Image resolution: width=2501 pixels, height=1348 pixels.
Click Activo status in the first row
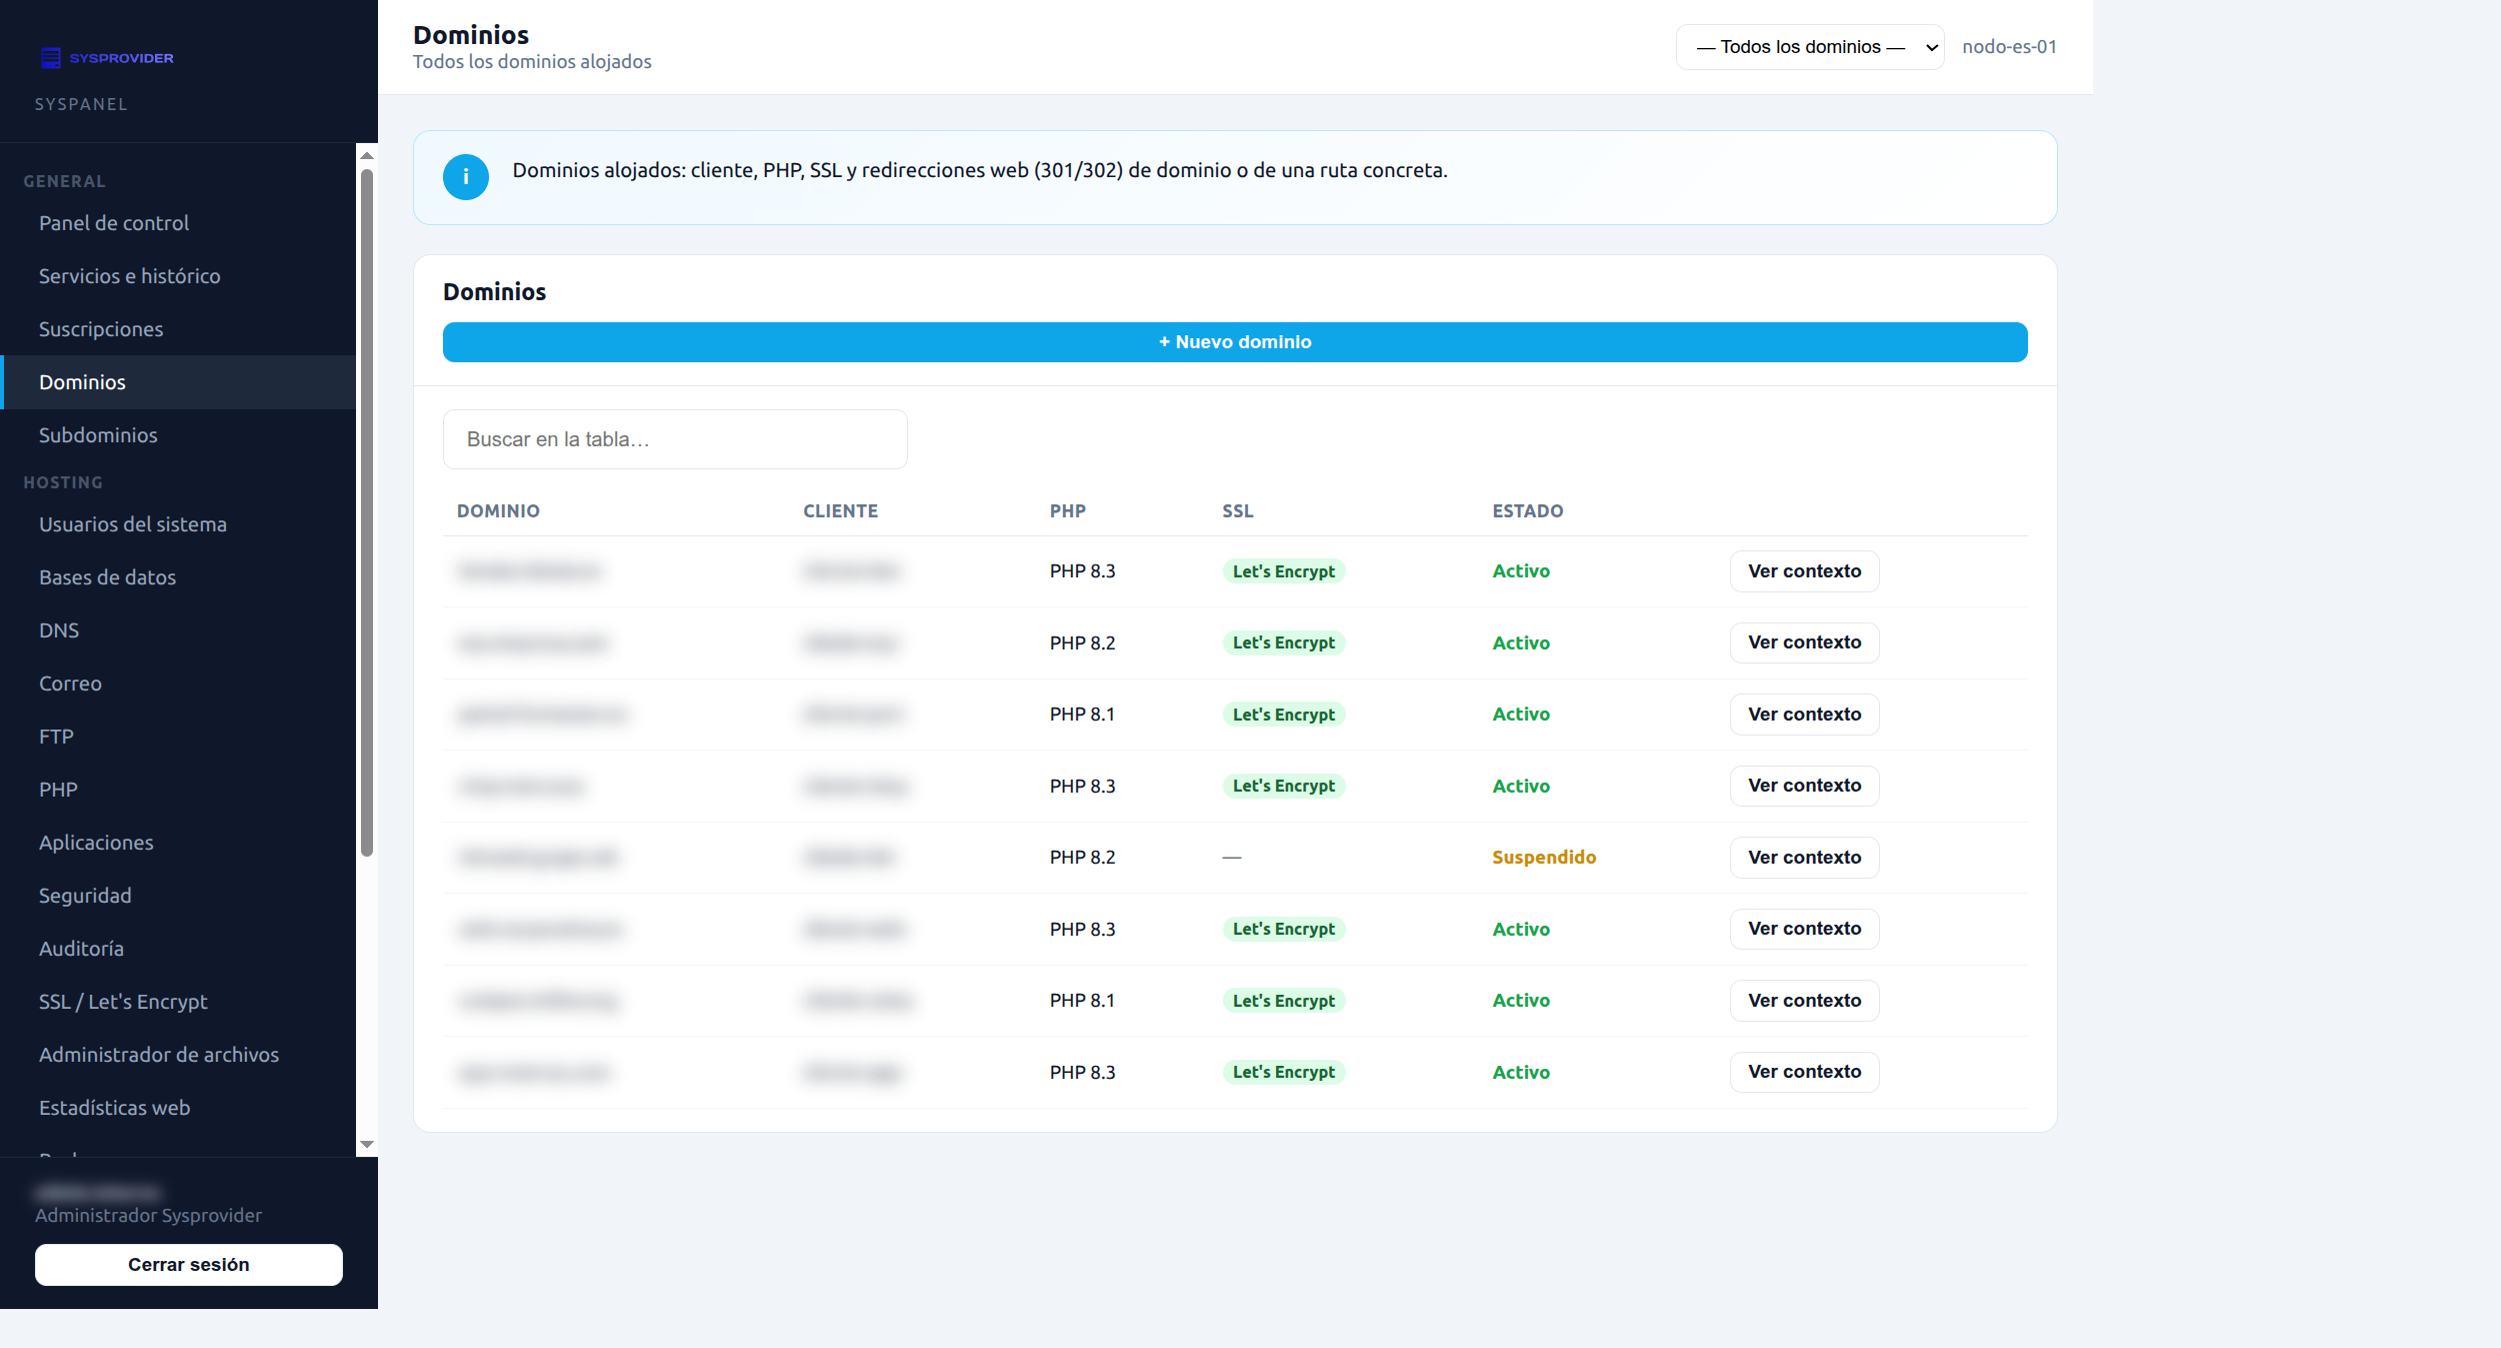[1521, 571]
